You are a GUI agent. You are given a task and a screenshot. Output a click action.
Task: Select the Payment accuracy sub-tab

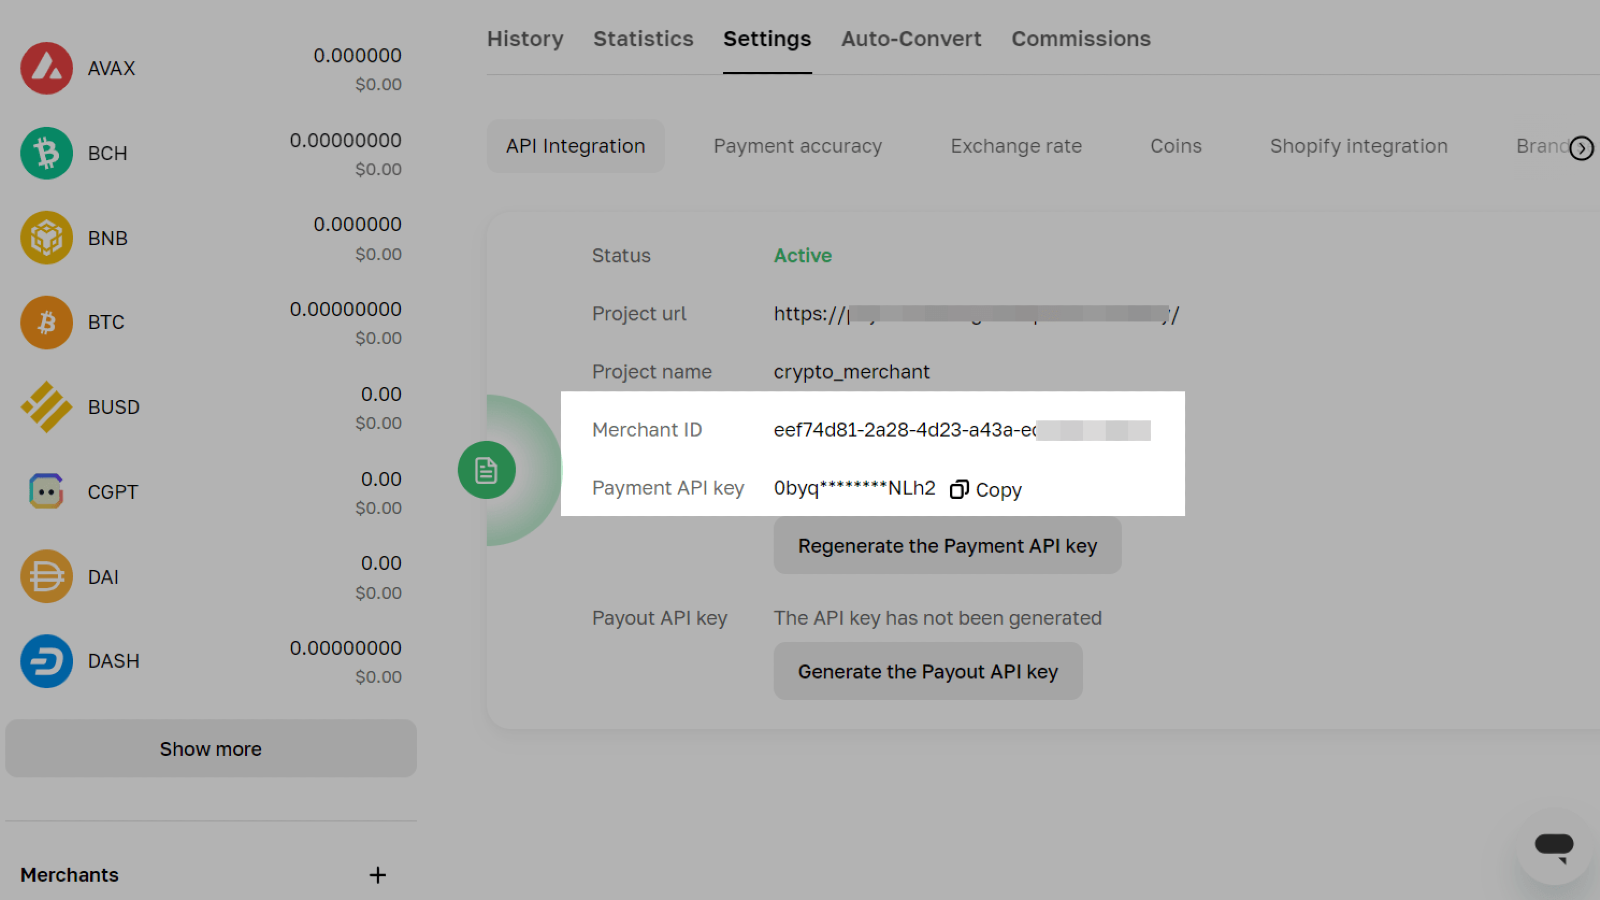[x=797, y=146]
